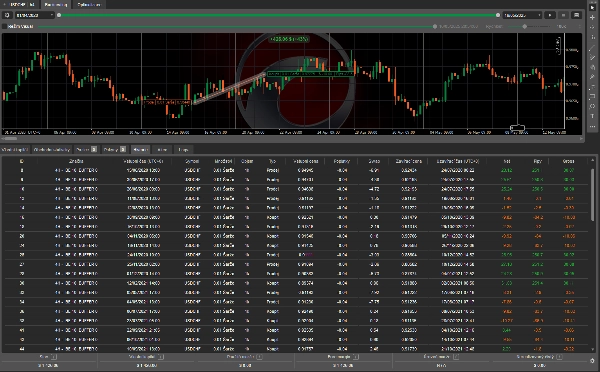Sort history by ID column header
Viewport: 600px width, 372px height.
click(21, 161)
